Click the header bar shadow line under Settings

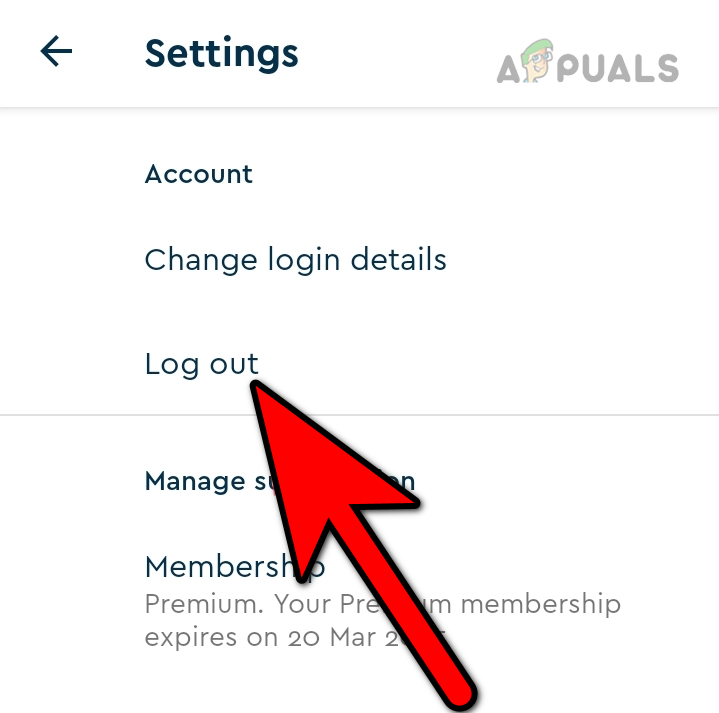360,108
